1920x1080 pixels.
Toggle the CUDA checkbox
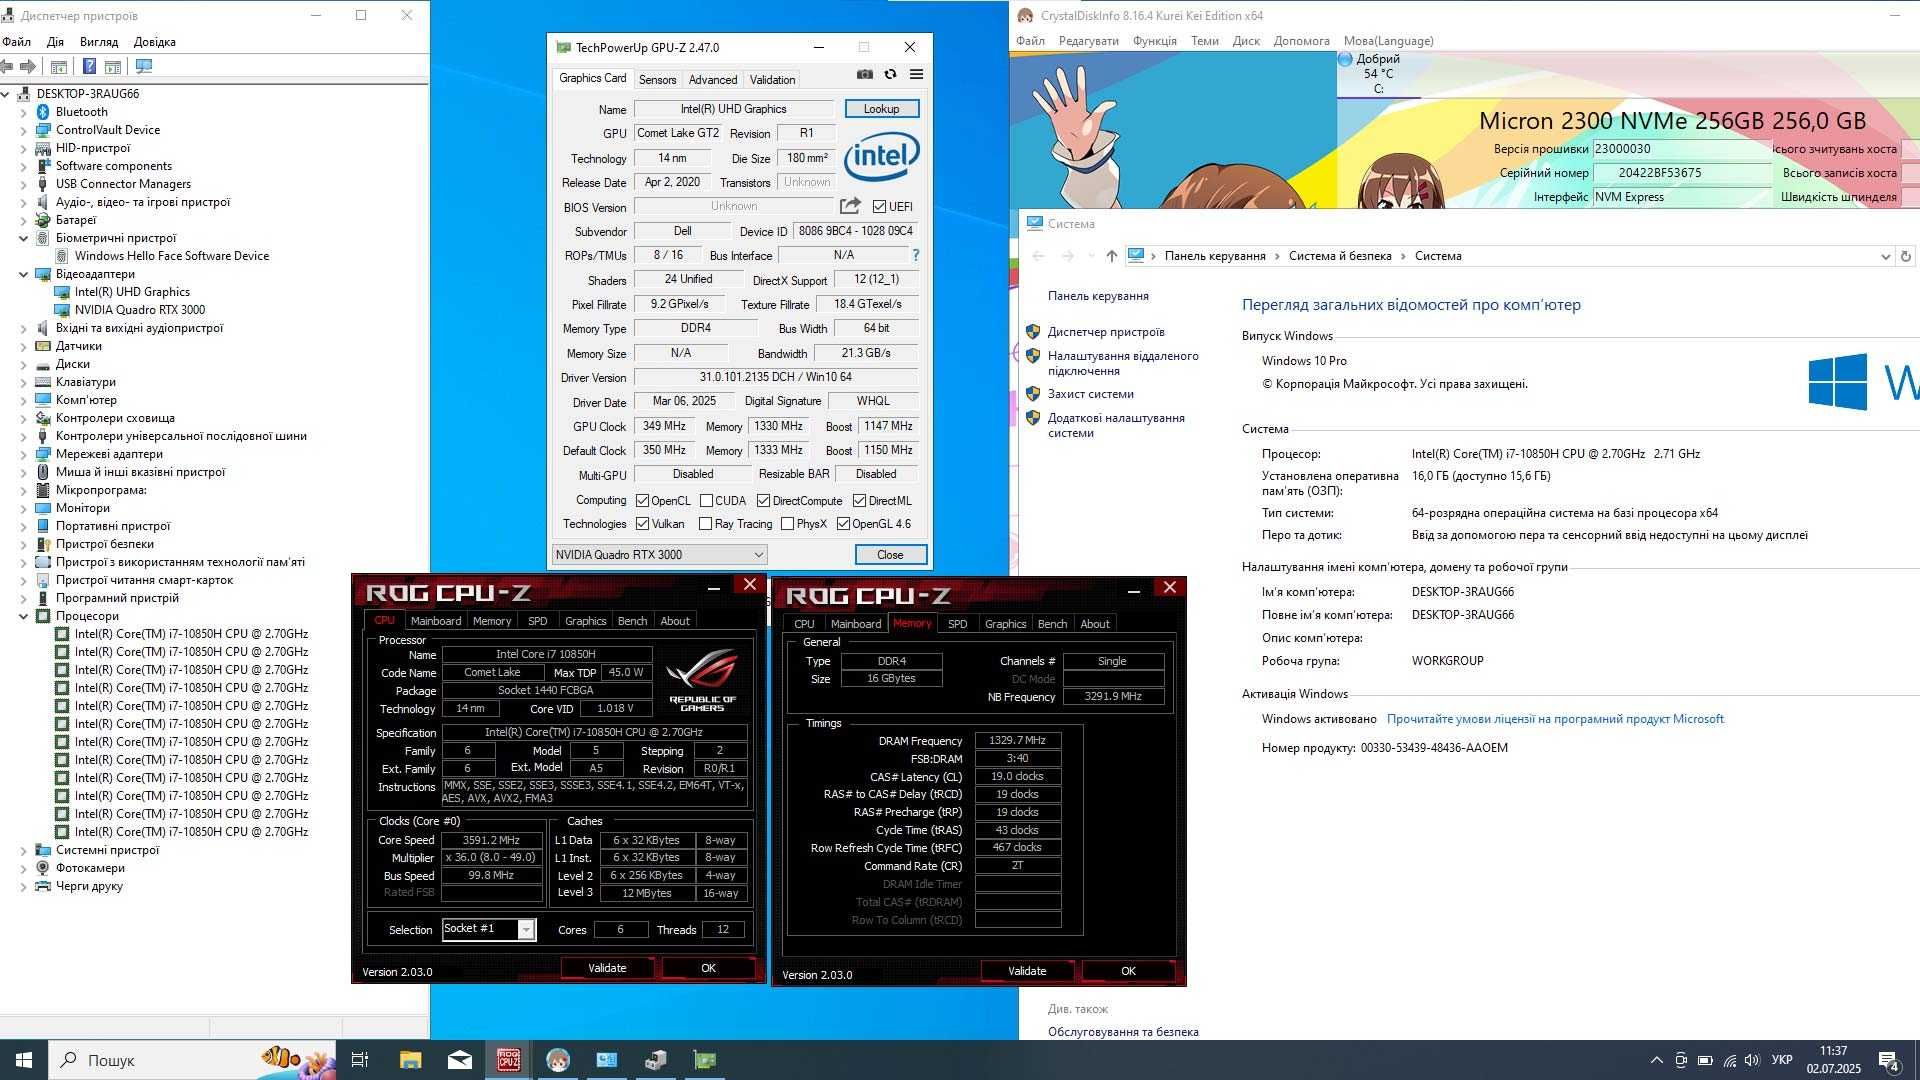point(706,501)
